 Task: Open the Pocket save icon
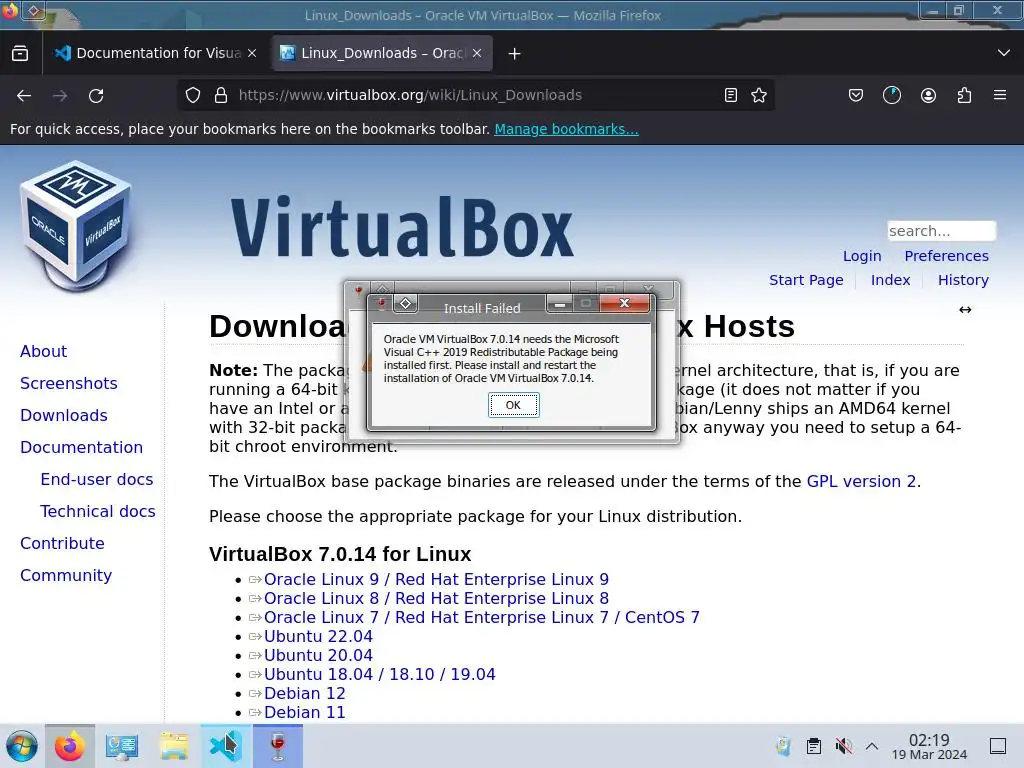click(856, 95)
